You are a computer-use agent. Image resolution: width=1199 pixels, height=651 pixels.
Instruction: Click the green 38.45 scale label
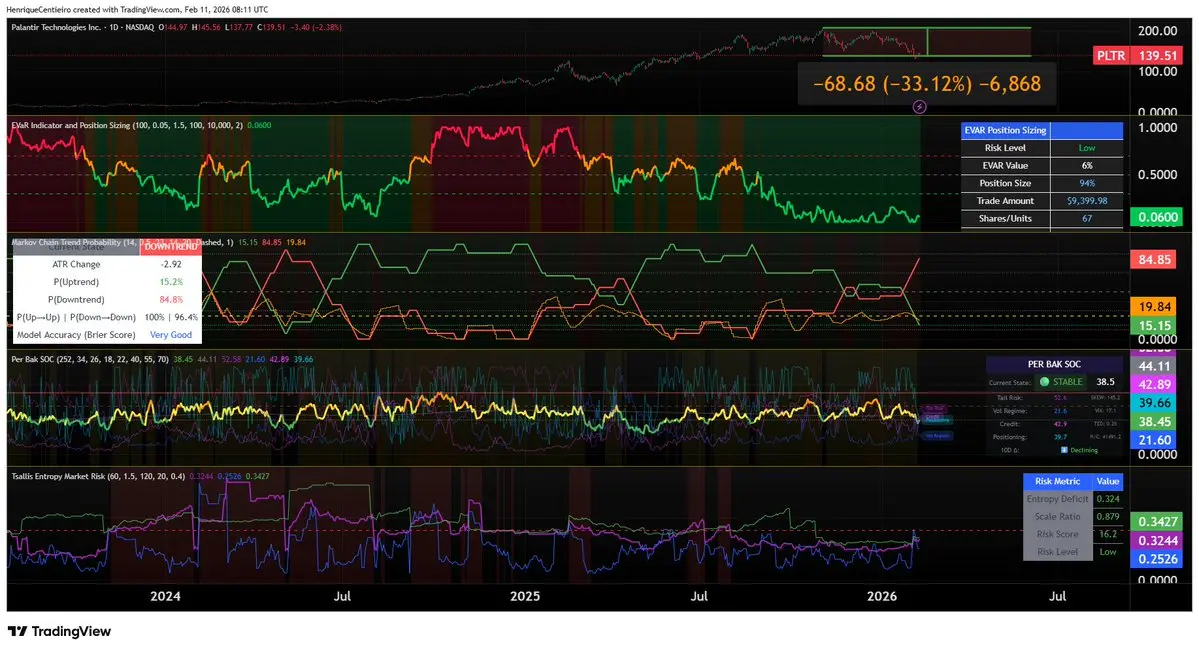[1155, 422]
